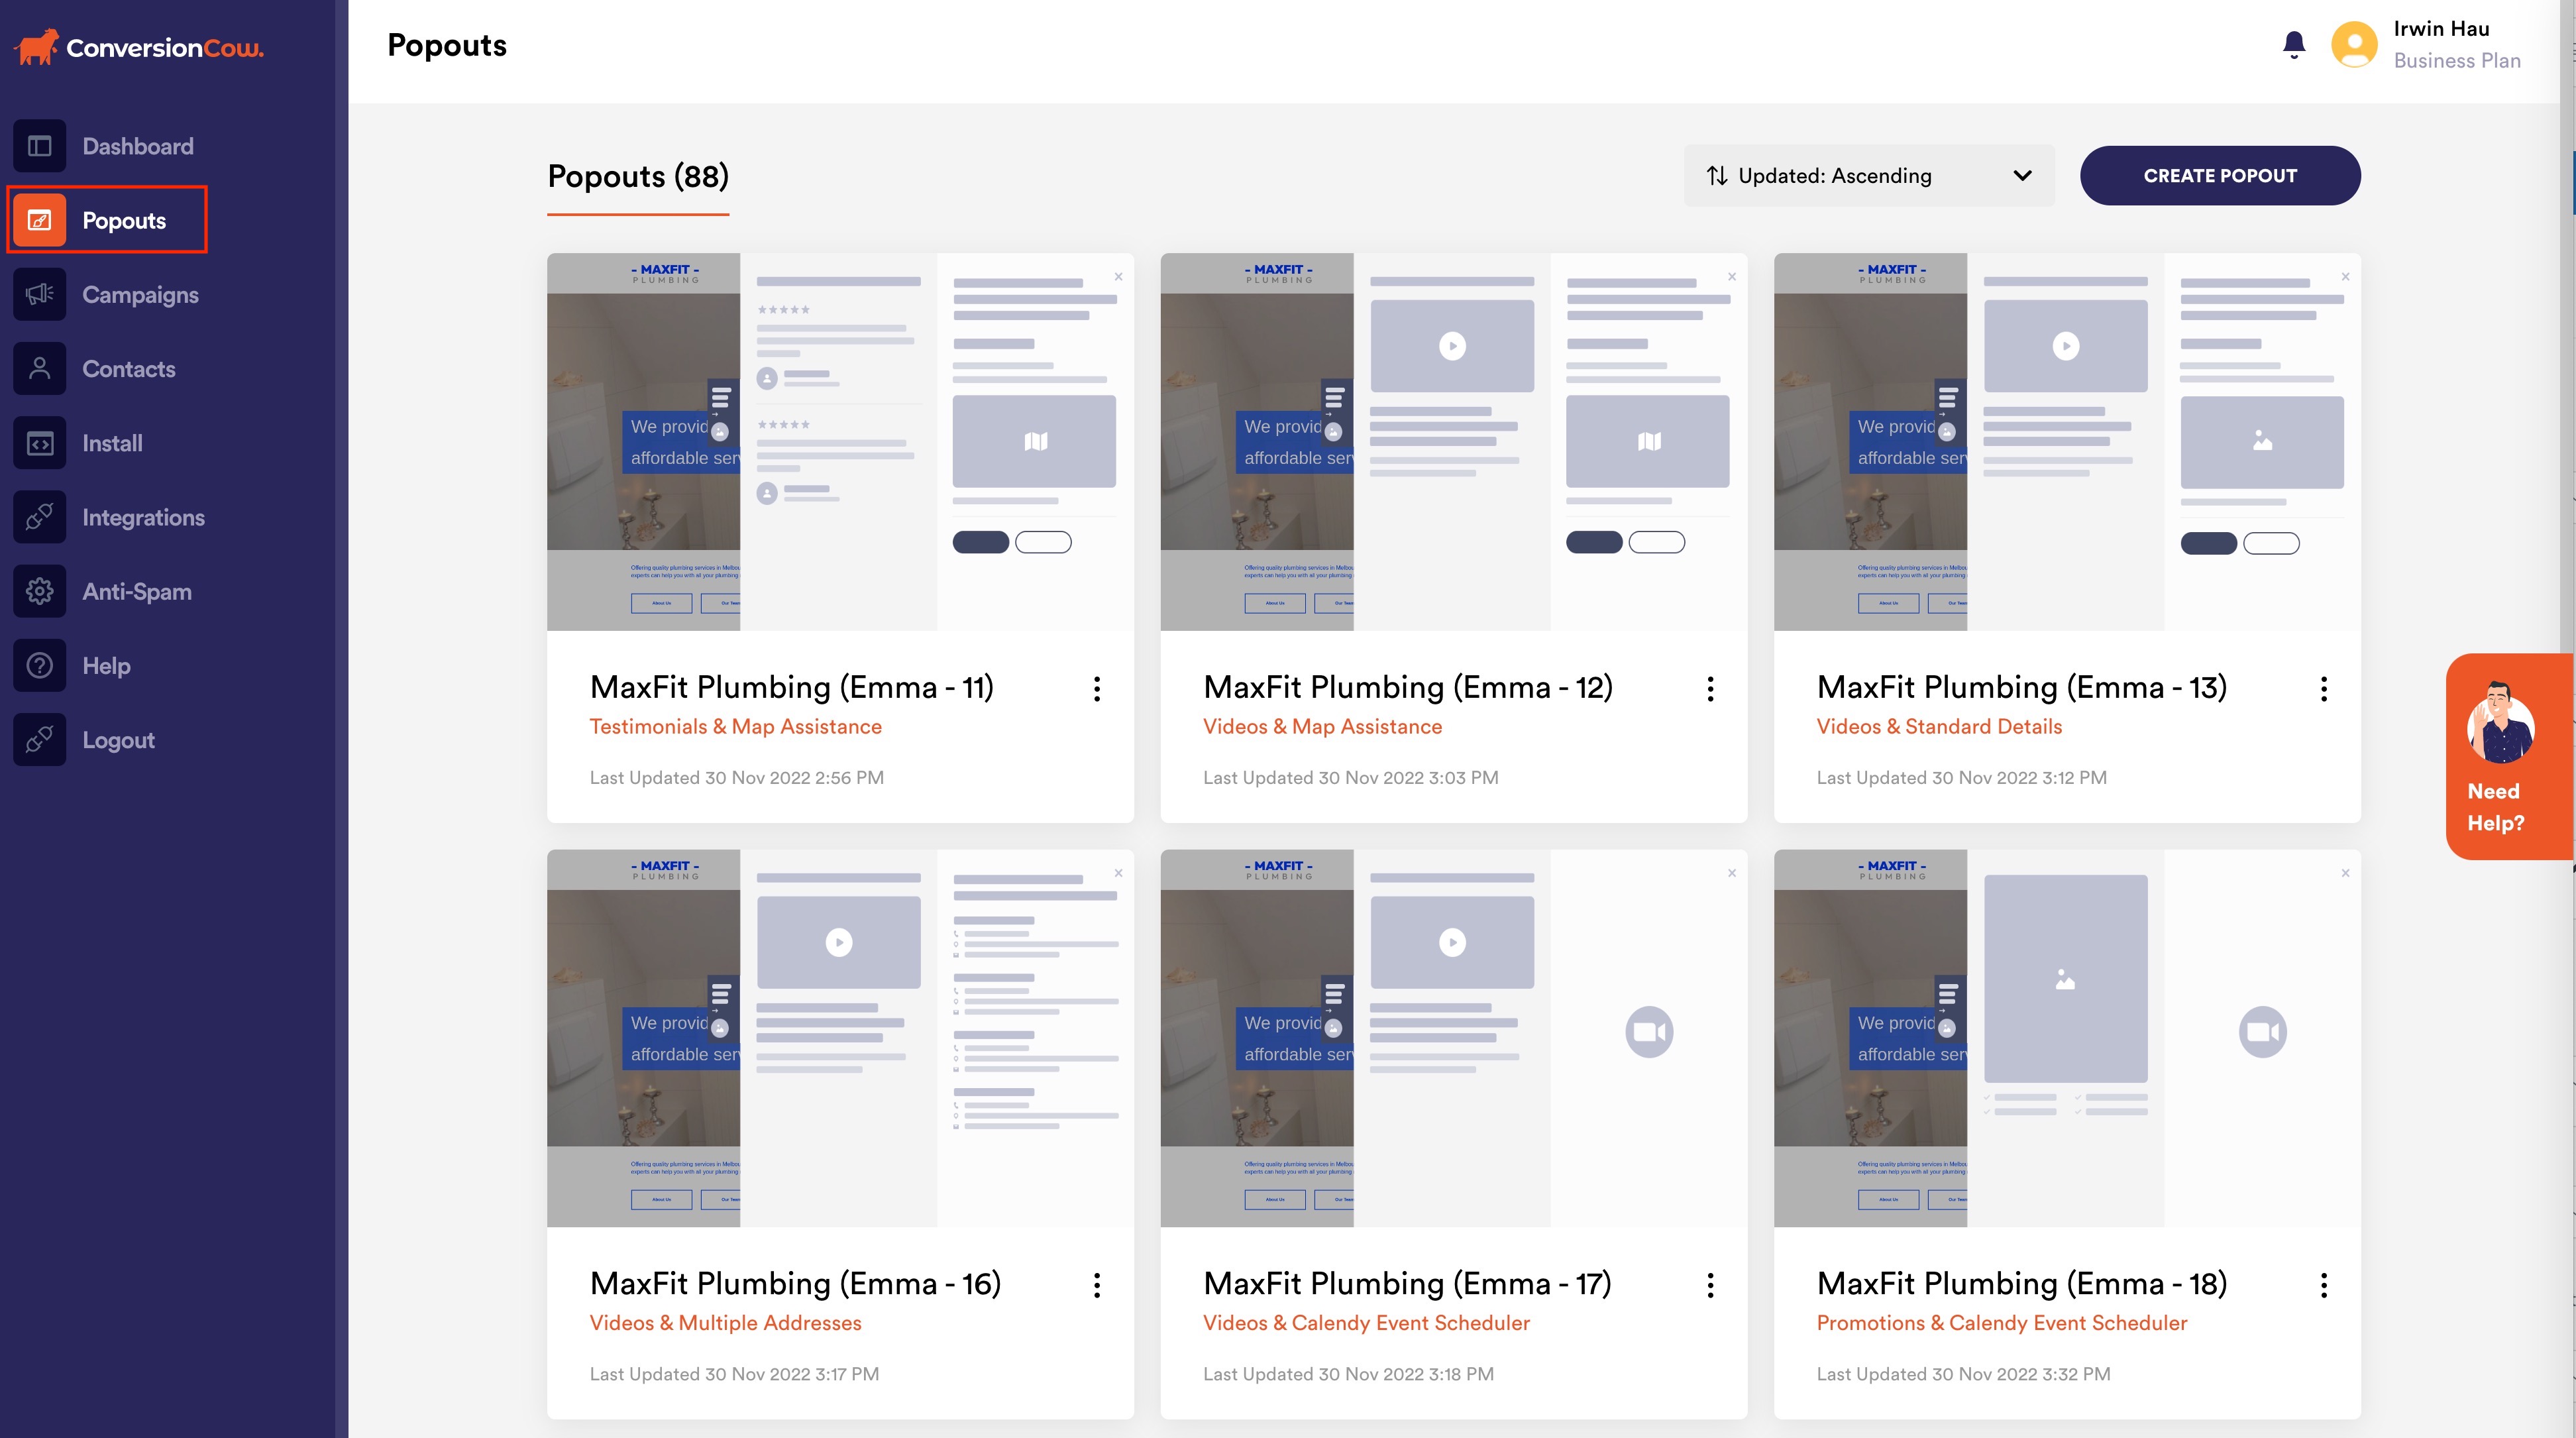Click the Contacts person icon
The width and height of the screenshot is (2576, 1438).
click(40, 369)
